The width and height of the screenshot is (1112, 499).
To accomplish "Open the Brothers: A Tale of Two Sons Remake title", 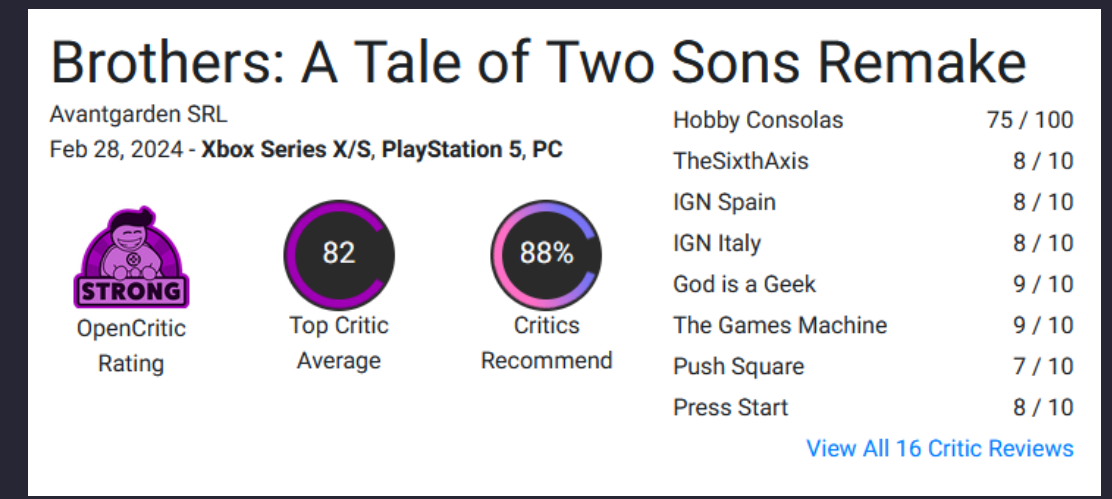I will [538, 62].
